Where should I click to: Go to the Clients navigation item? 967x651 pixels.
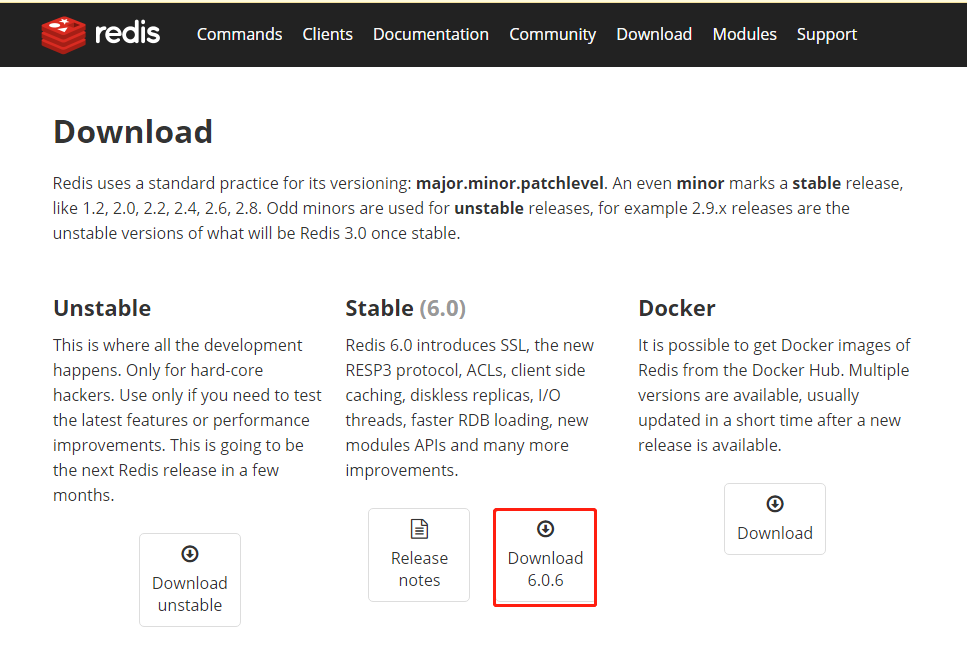pyautogui.click(x=327, y=34)
